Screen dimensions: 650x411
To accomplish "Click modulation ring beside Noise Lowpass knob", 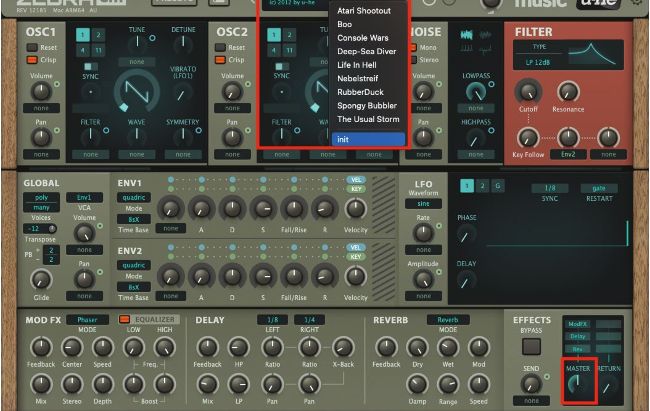I will (x=491, y=84).
